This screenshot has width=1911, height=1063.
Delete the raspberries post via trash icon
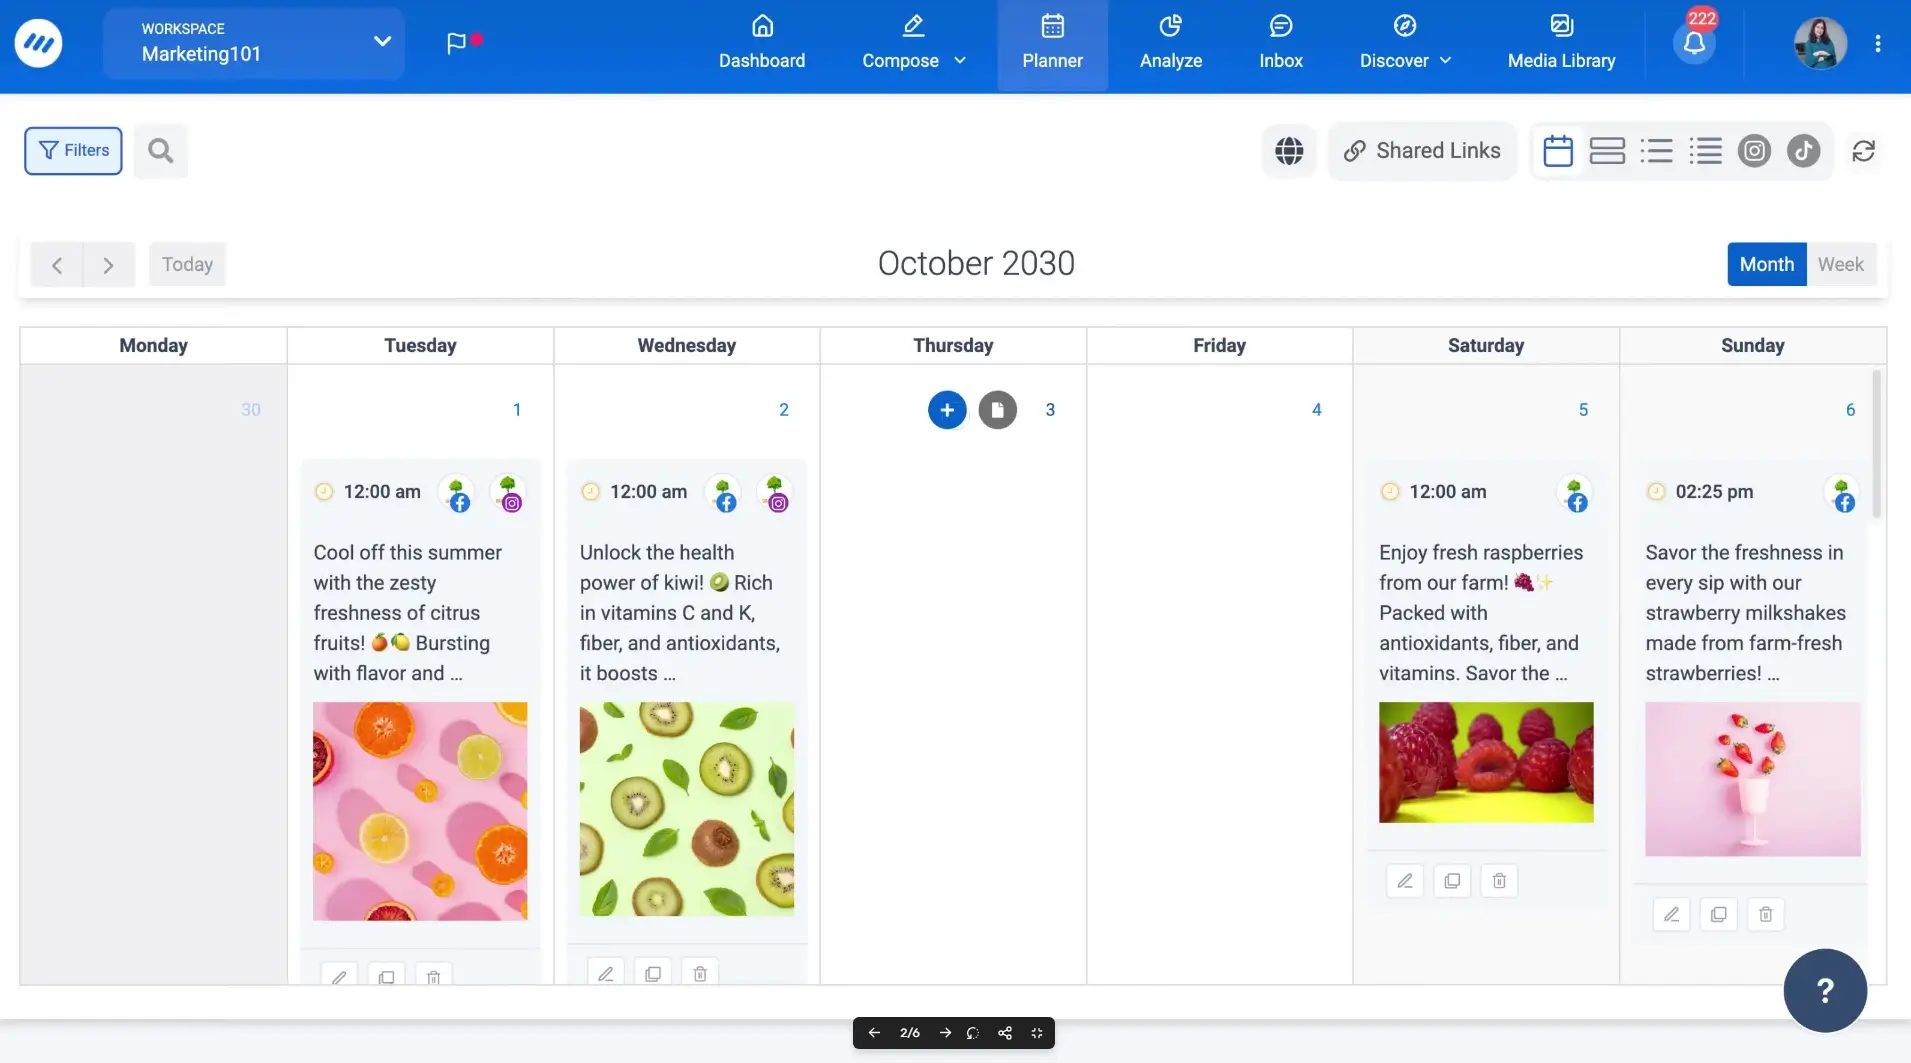(1498, 881)
